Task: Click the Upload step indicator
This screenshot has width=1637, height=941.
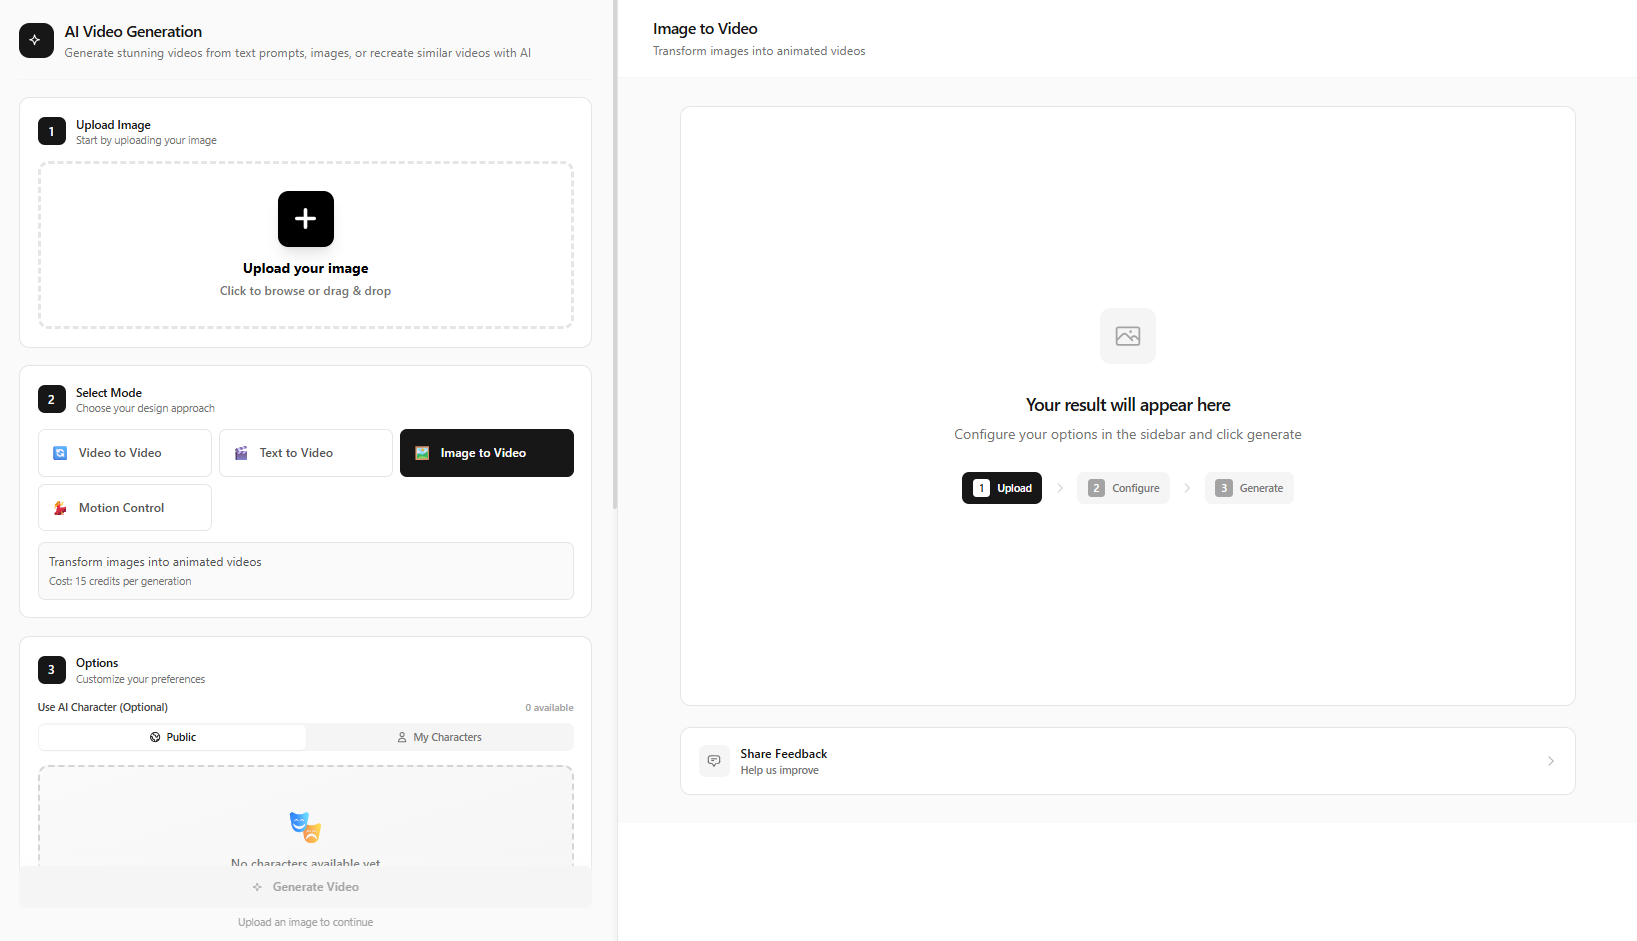Action: pos(1001,488)
